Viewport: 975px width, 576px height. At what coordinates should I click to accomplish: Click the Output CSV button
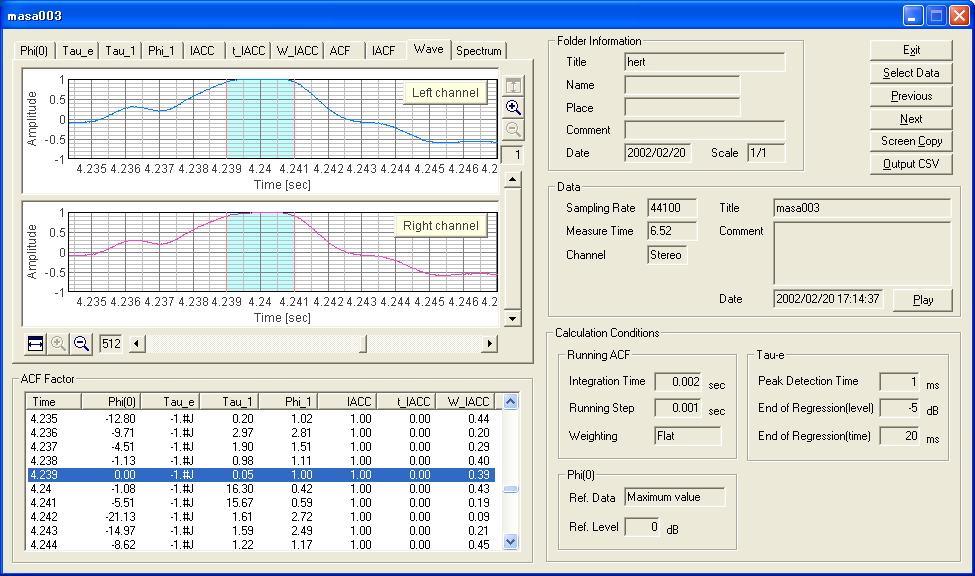(910, 164)
